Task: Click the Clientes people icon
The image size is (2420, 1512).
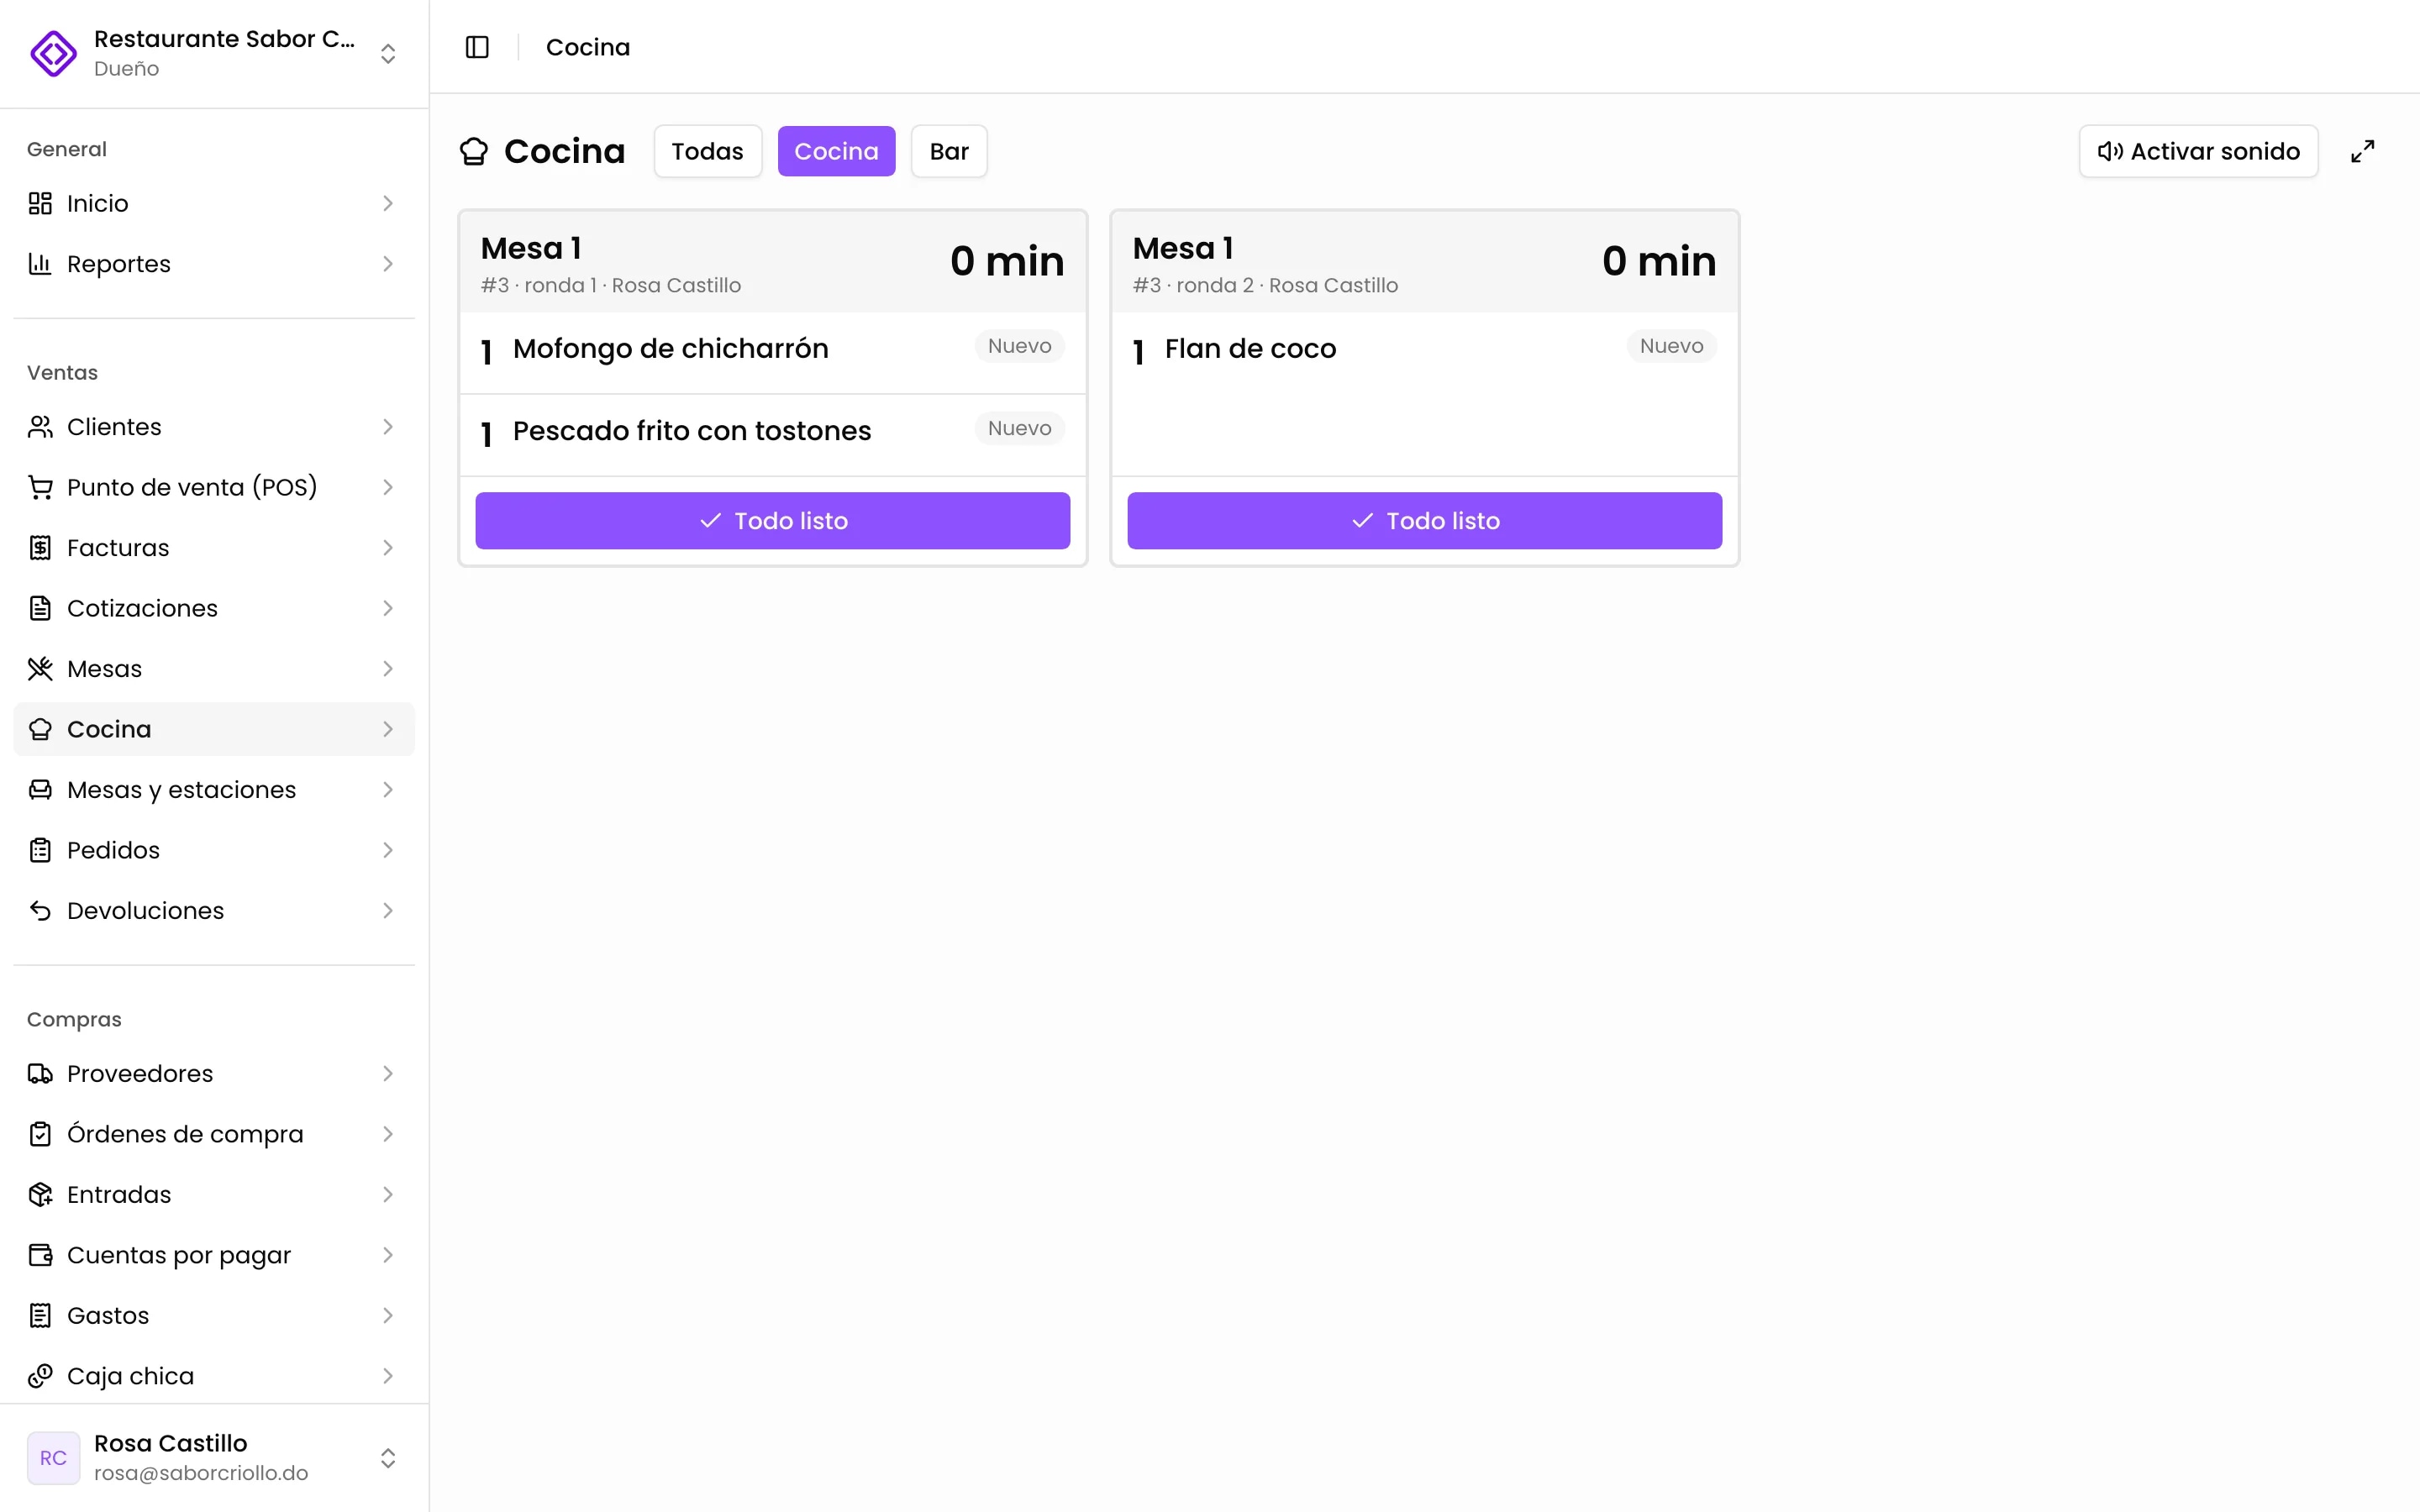Action: (40, 427)
